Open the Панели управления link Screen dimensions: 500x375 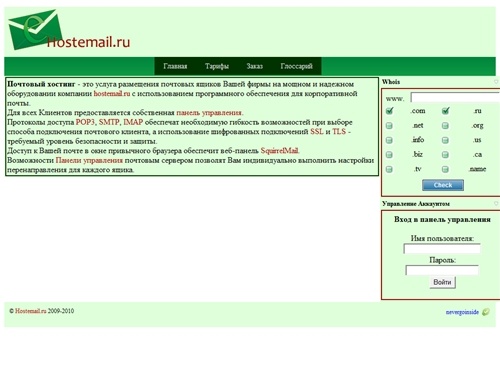[89, 160]
